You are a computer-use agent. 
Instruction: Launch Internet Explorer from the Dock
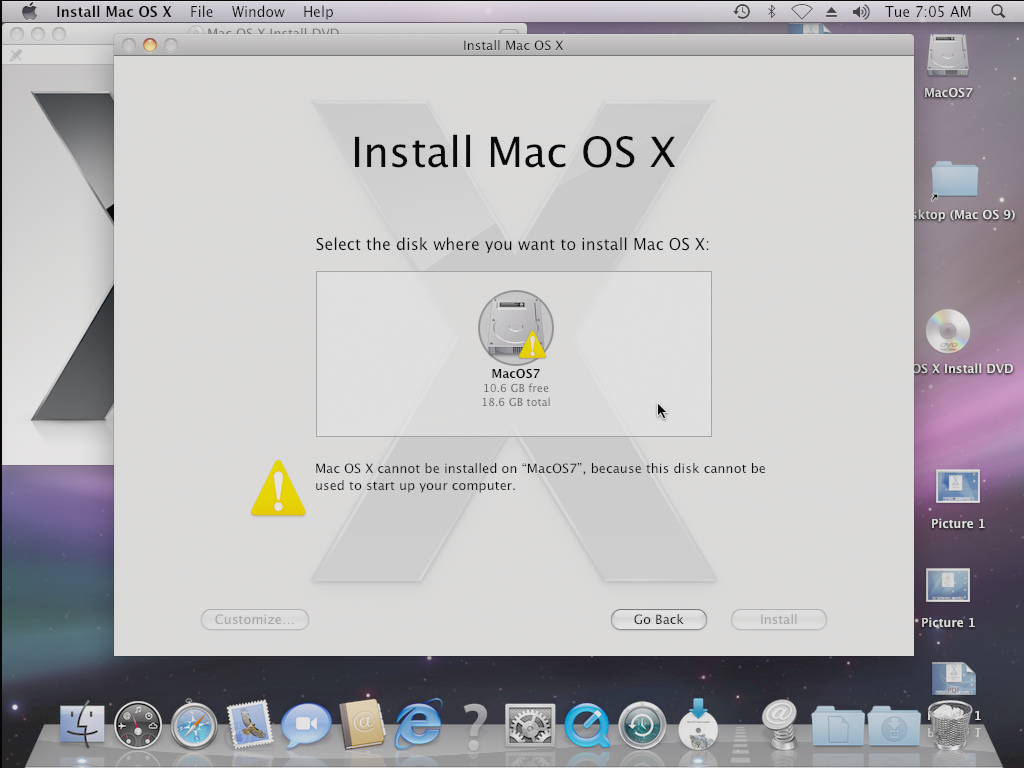click(419, 724)
